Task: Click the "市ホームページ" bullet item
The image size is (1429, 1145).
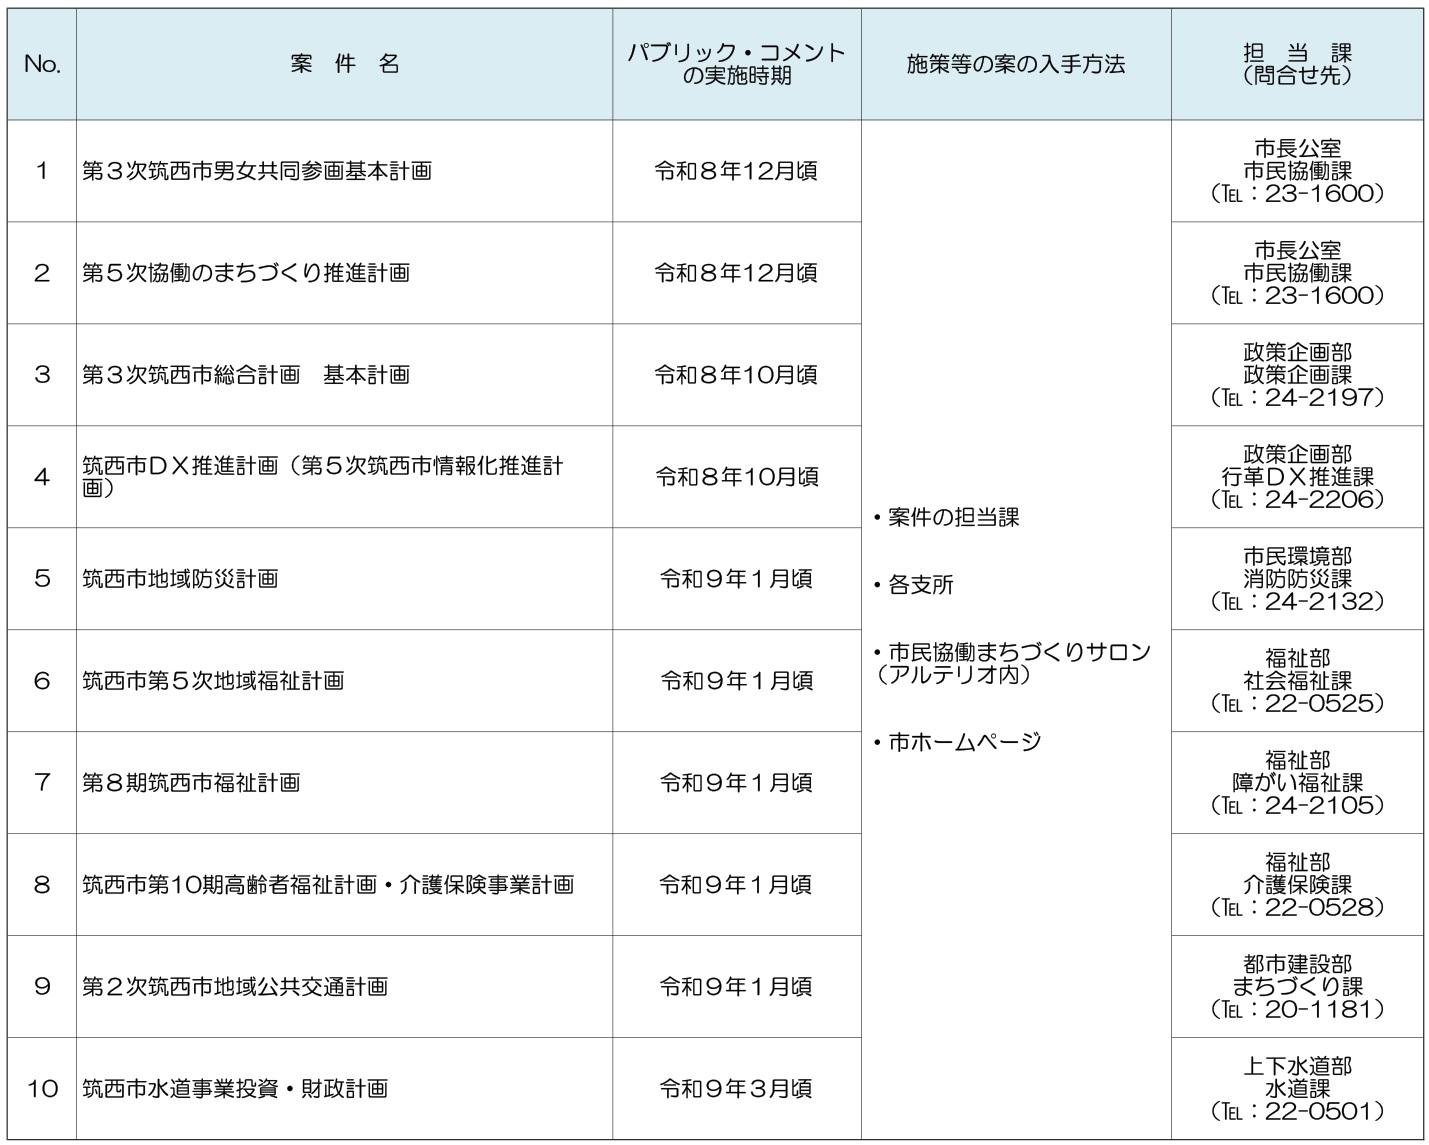Action: tap(964, 742)
